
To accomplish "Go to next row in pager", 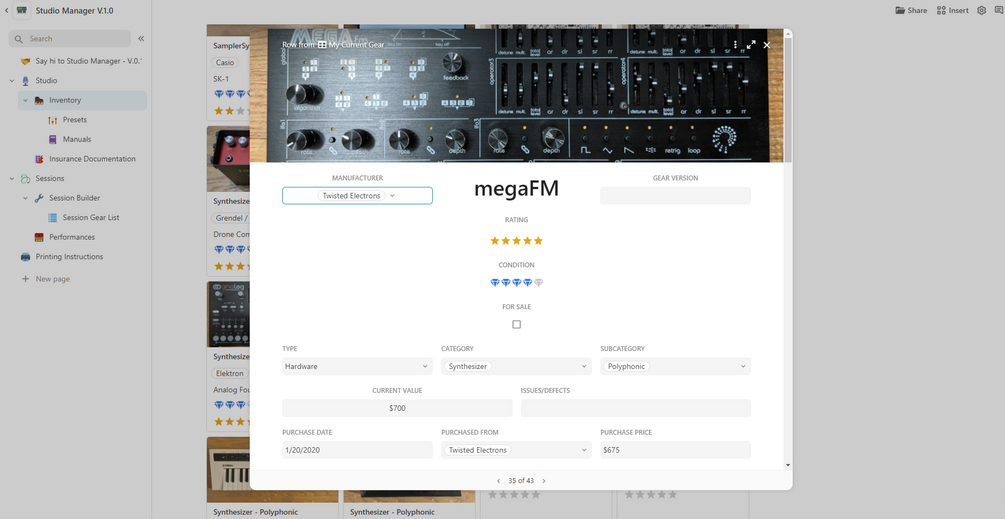I will click(544, 481).
